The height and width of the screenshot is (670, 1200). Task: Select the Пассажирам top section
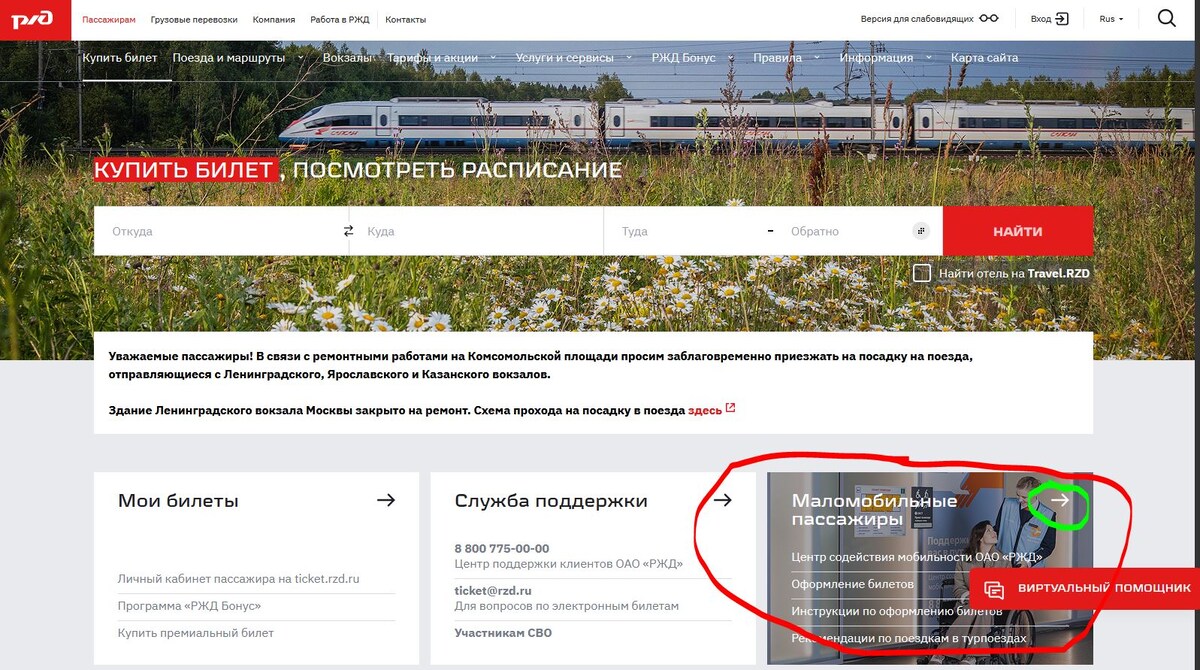pyautogui.click(x=109, y=19)
